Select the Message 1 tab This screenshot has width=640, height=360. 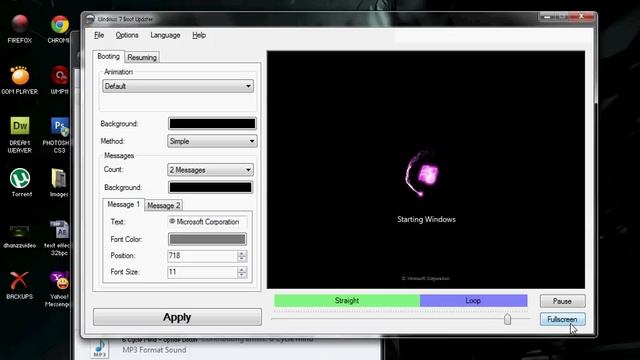click(123, 204)
